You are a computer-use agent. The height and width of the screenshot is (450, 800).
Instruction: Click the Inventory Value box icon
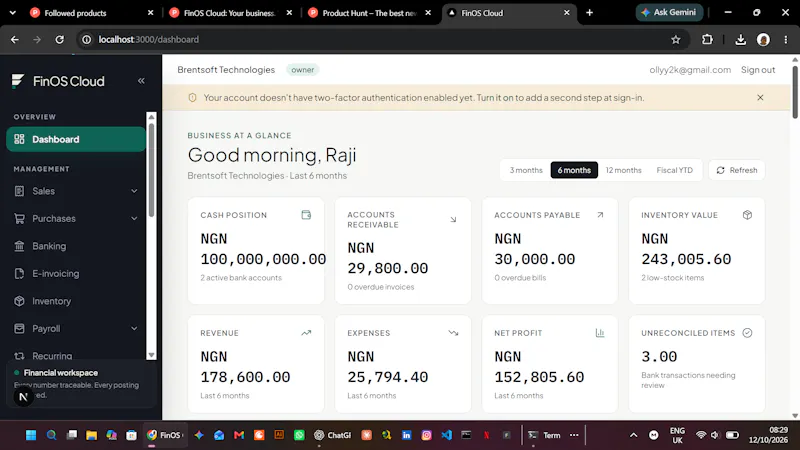(x=747, y=215)
